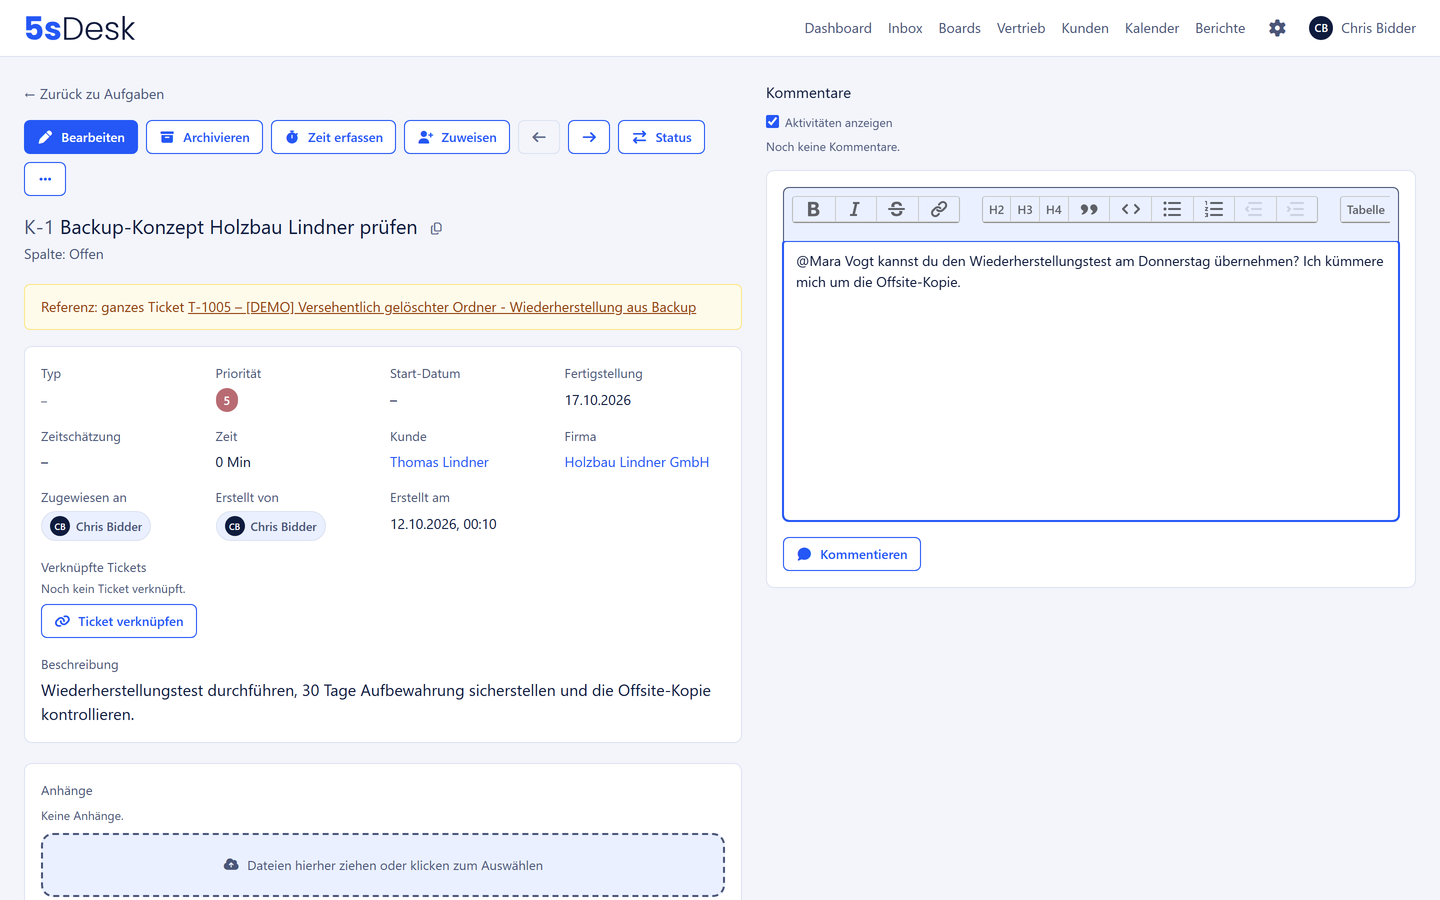Insert a bulleted list

pyautogui.click(x=1172, y=209)
